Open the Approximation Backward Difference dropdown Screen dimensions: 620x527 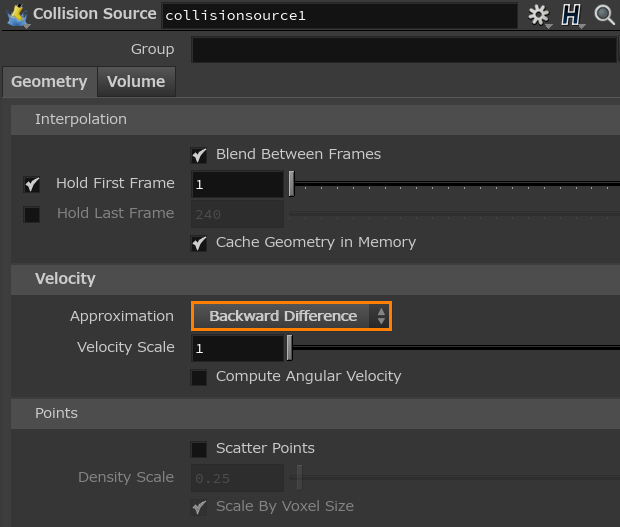coord(291,316)
